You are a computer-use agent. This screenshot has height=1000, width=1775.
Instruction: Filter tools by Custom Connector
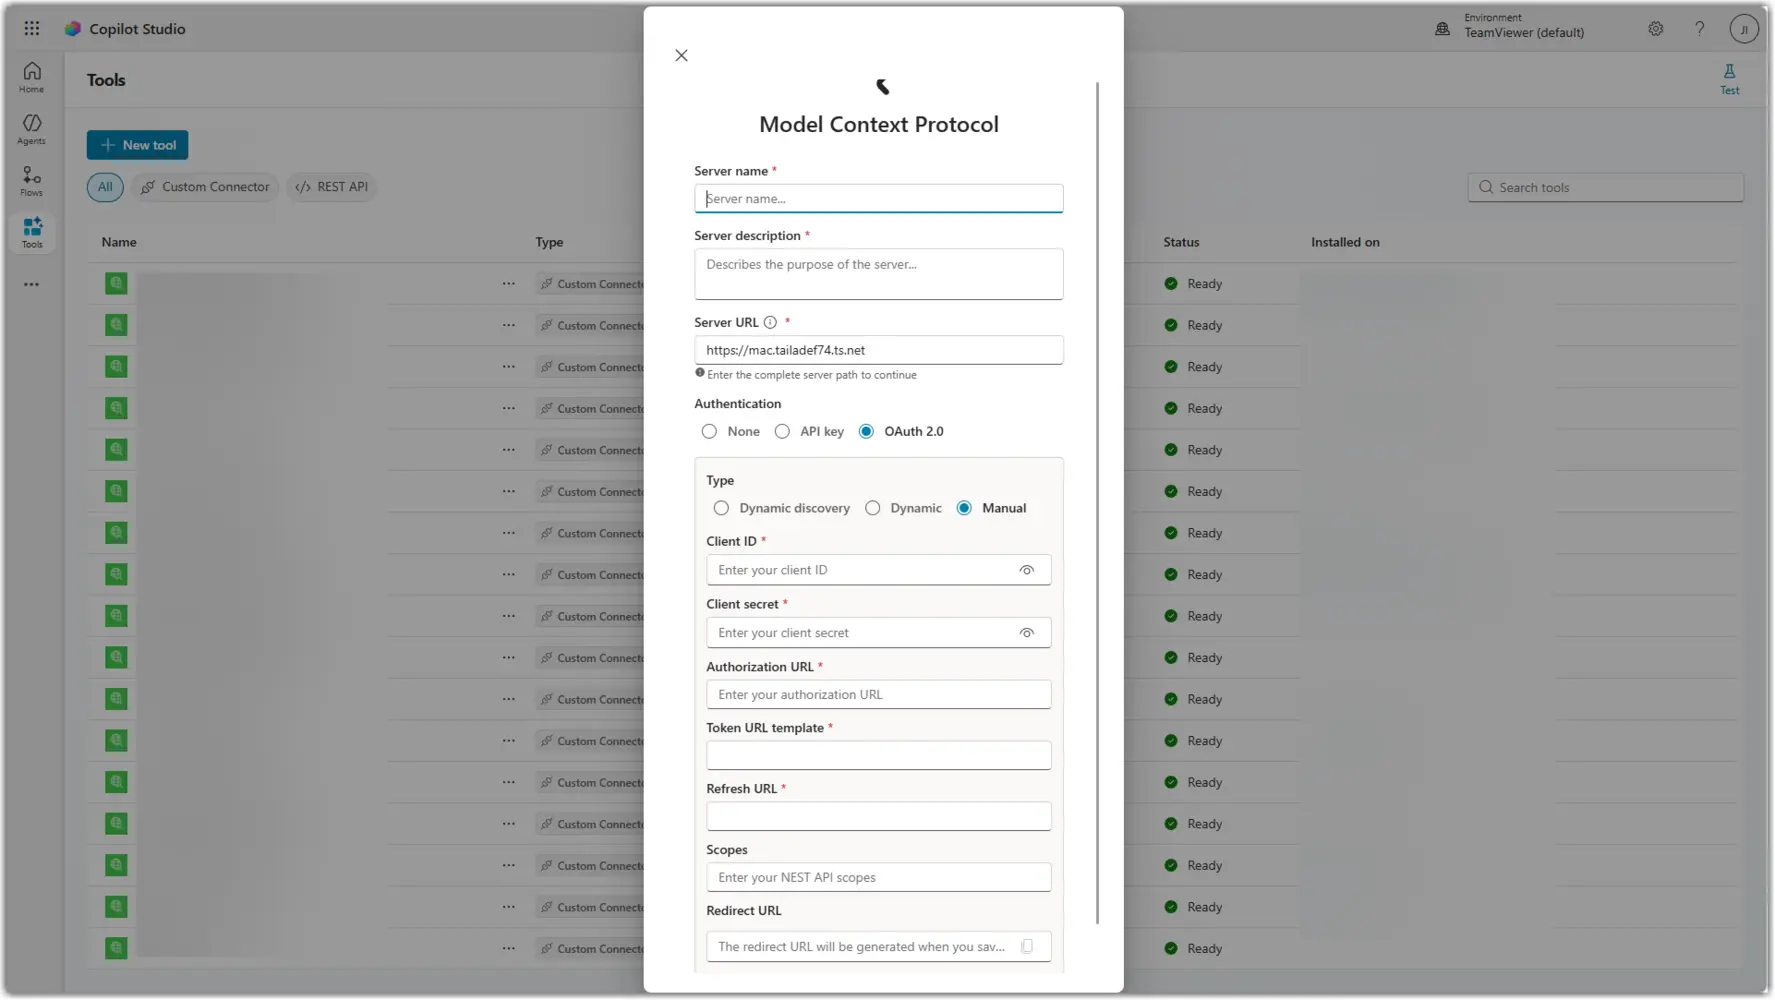(x=205, y=187)
